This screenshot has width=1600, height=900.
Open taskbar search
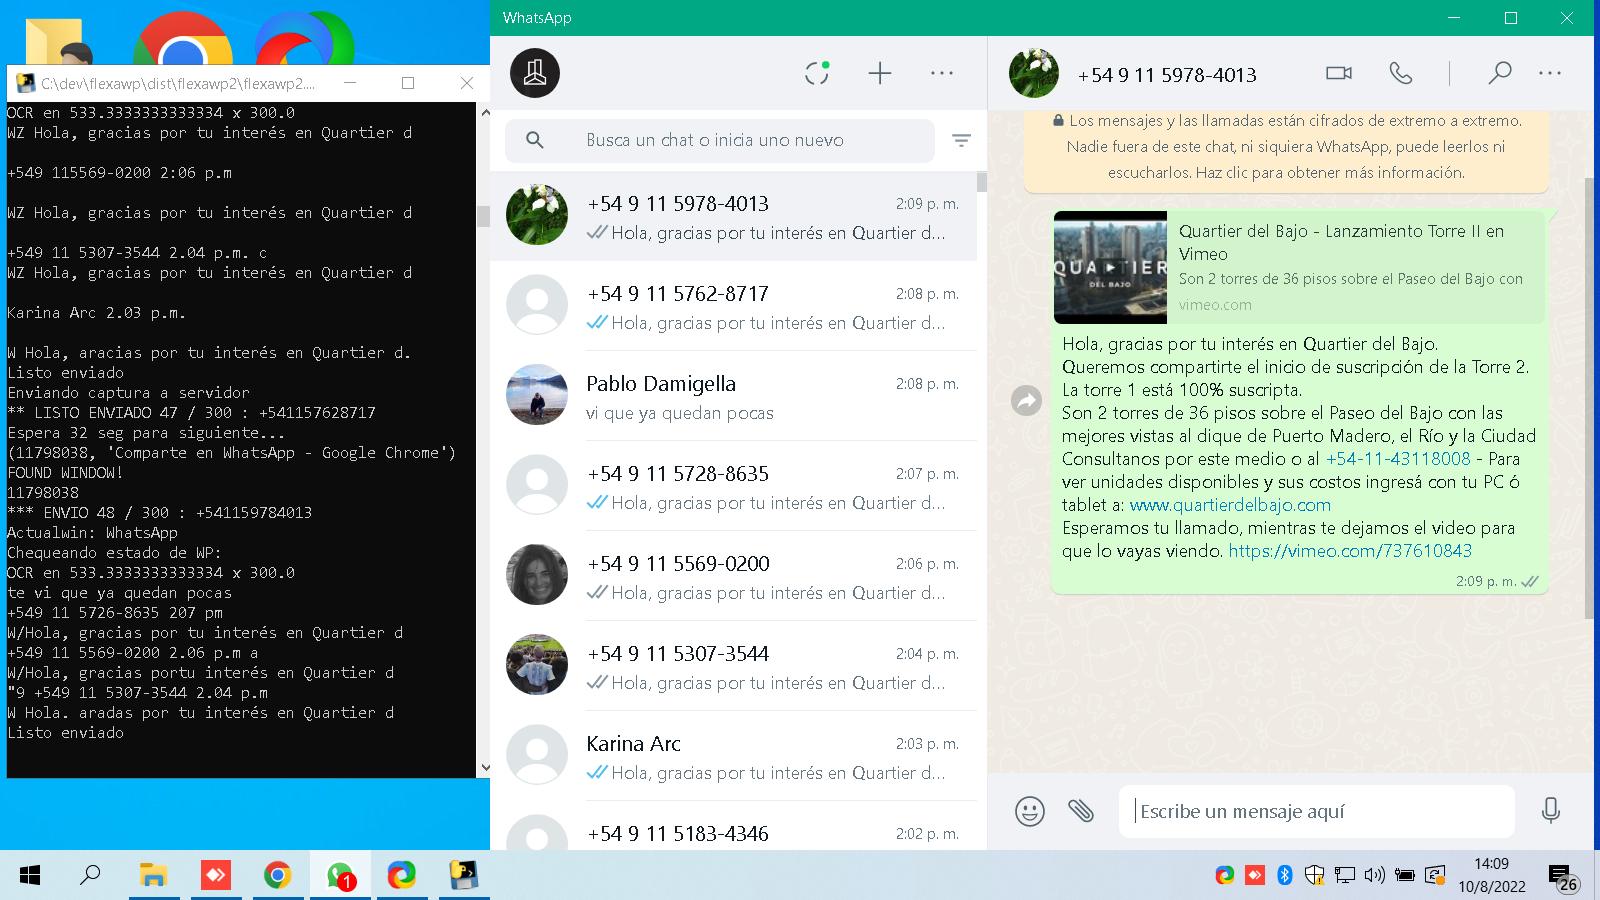pos(90,876)
